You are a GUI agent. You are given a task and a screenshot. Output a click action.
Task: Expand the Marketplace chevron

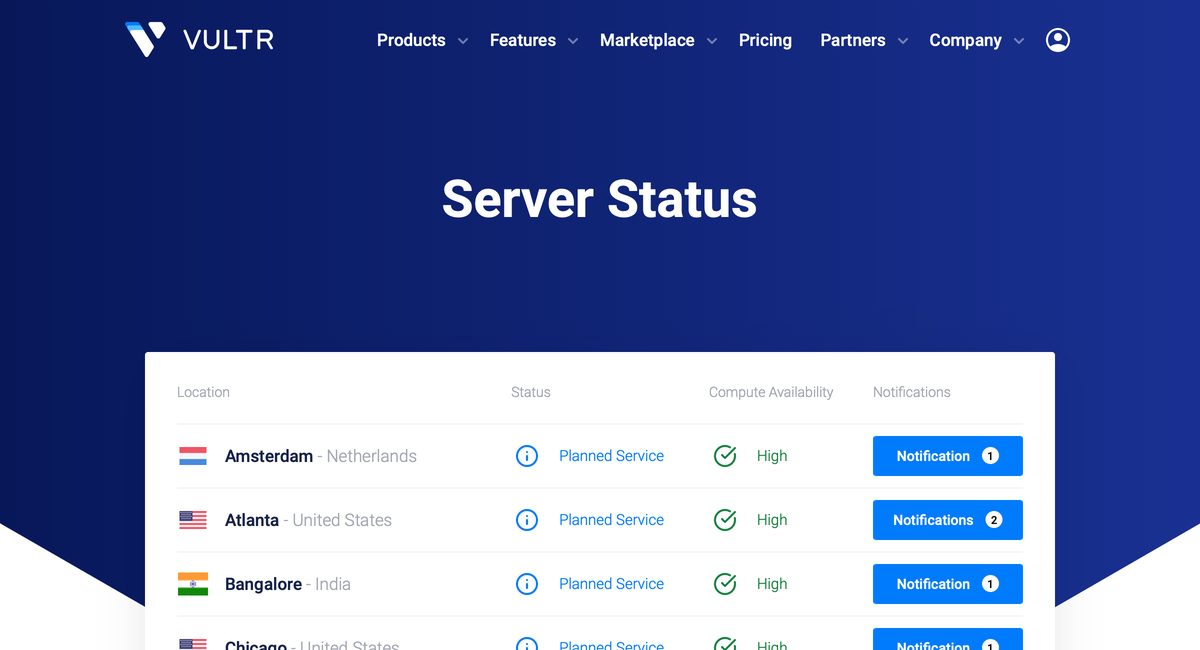712,41
